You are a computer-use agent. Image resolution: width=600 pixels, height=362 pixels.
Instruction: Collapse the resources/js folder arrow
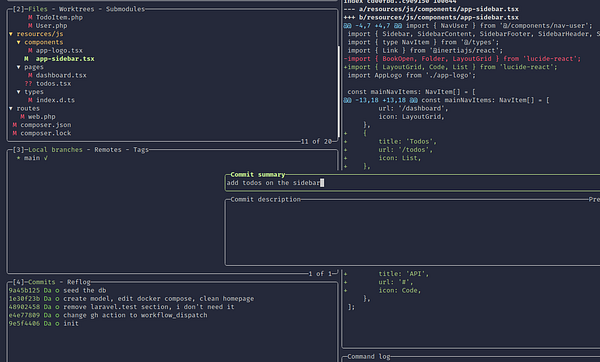pyautogui.click(x=11, y=34)
